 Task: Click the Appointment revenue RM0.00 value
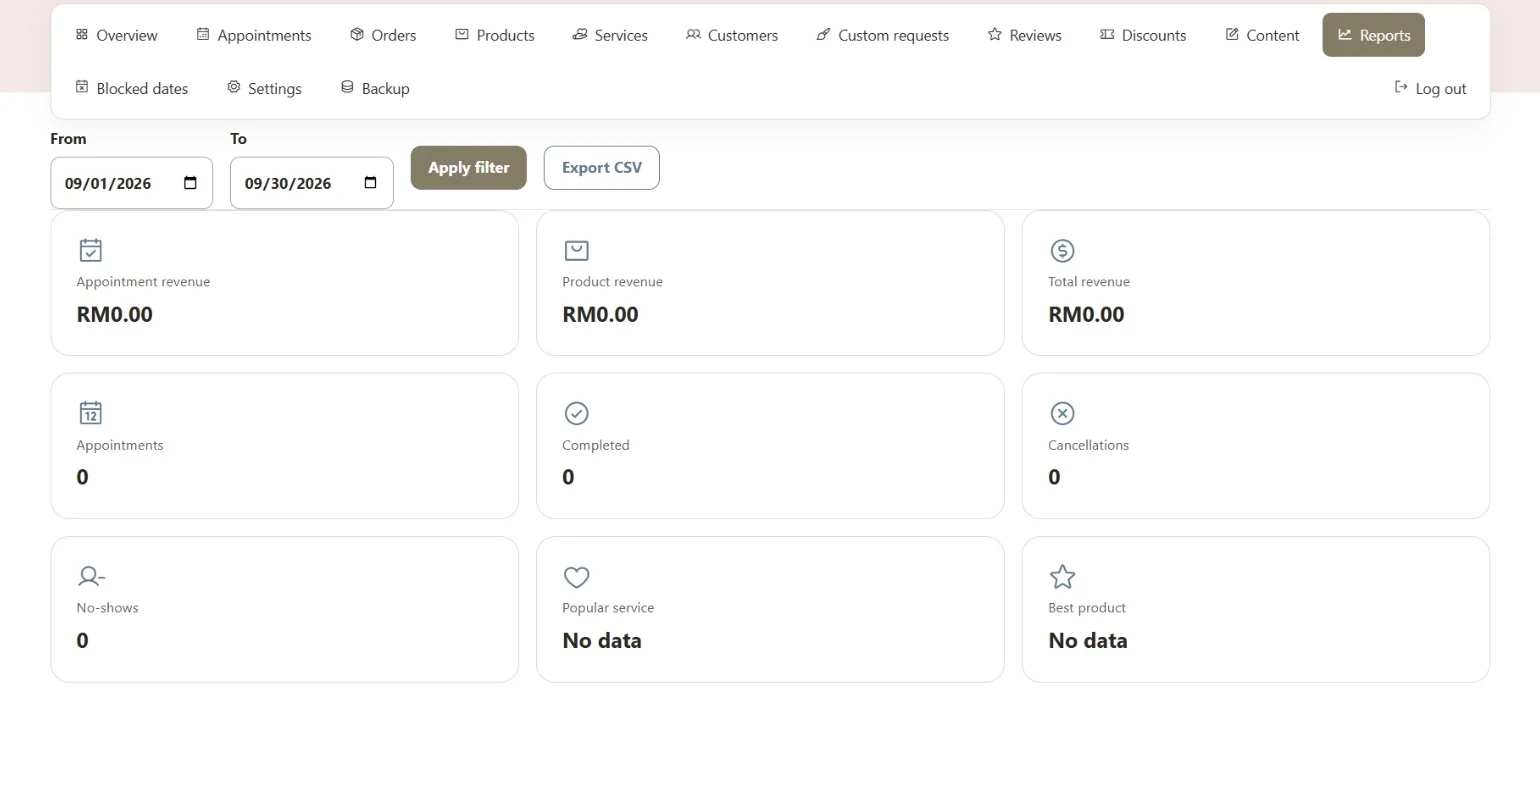[115, 314]
